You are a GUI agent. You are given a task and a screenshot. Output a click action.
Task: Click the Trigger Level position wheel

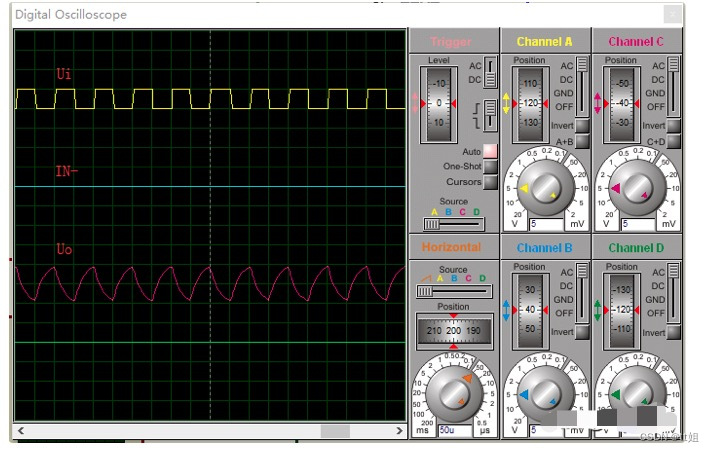(438, 103)
